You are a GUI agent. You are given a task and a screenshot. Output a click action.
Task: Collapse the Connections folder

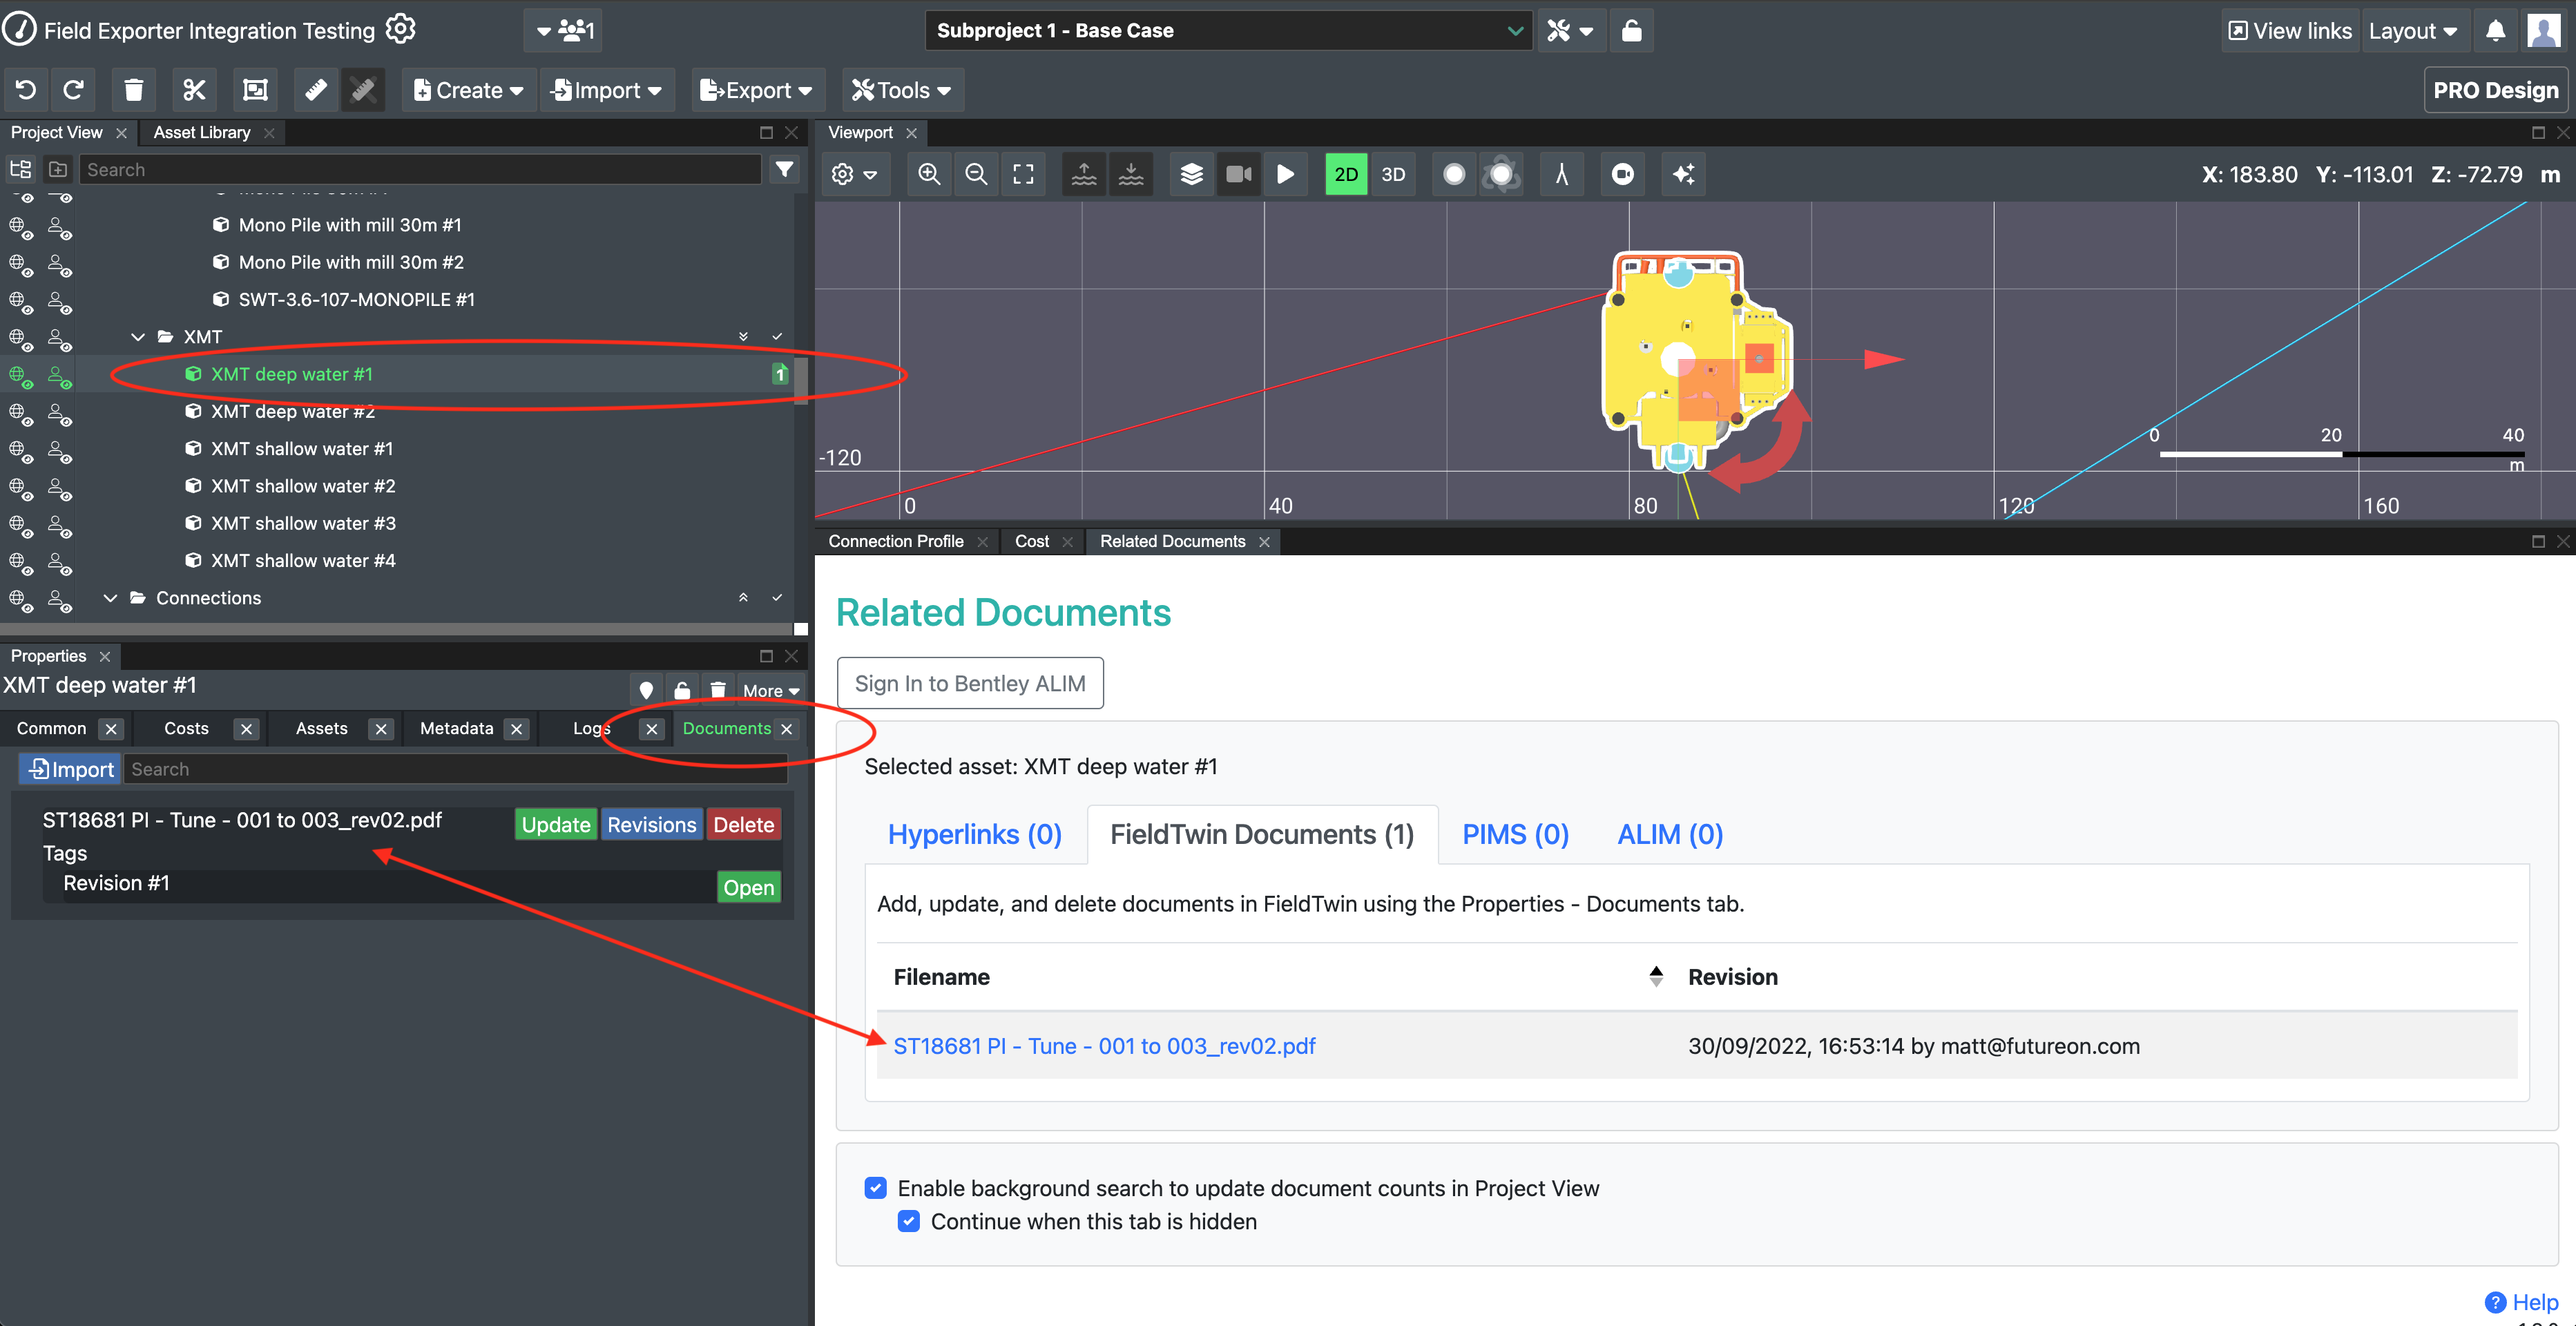pyautogui.click(x=110, y=598)
